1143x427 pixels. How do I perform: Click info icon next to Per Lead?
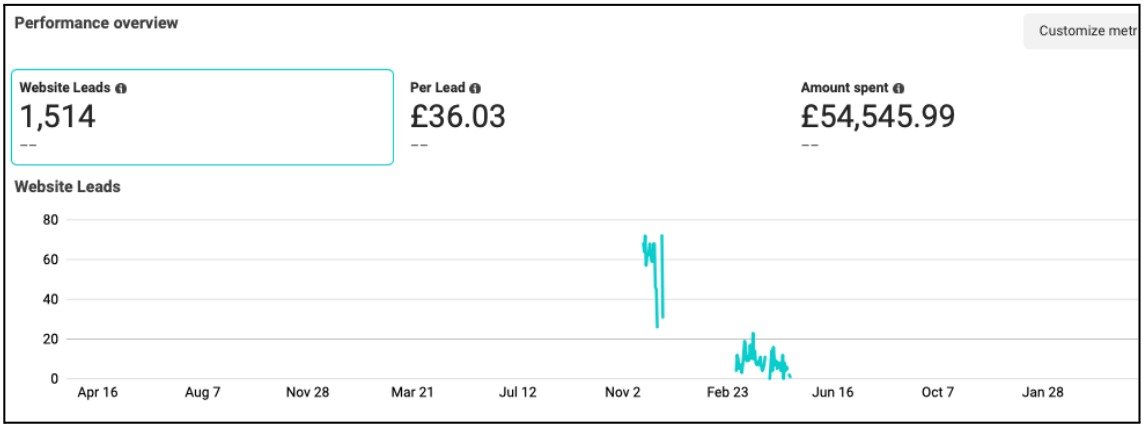475,88
